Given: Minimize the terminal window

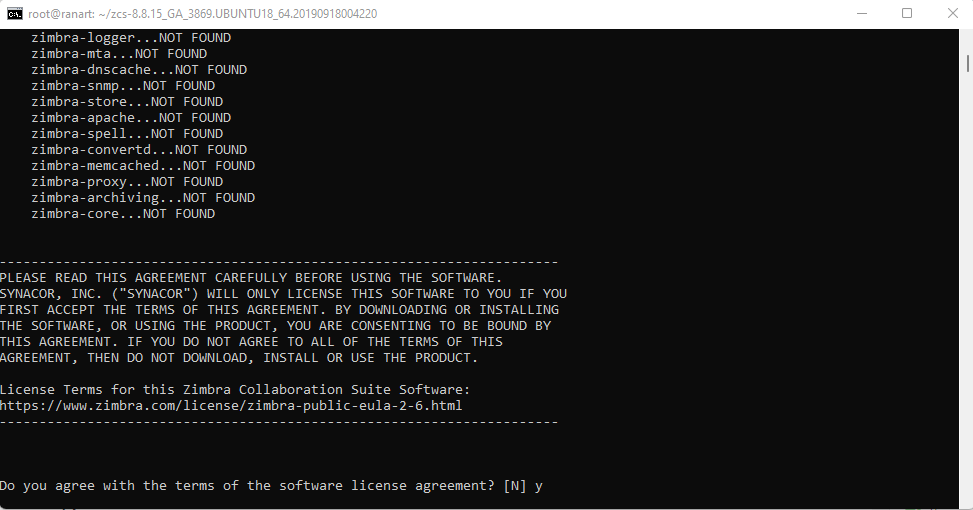Looking at the screenshot, I should [862, 14].
